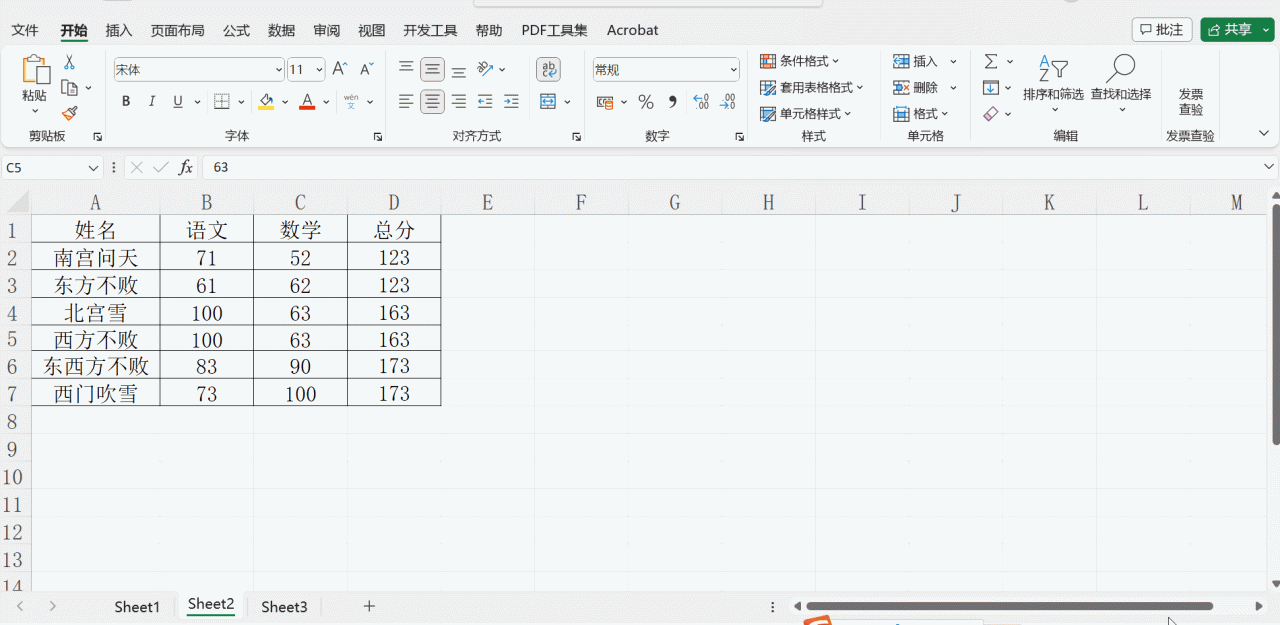Click the Insert Function fx icon
Viewport: 1280px width, 625px height.
click(186, 167)
